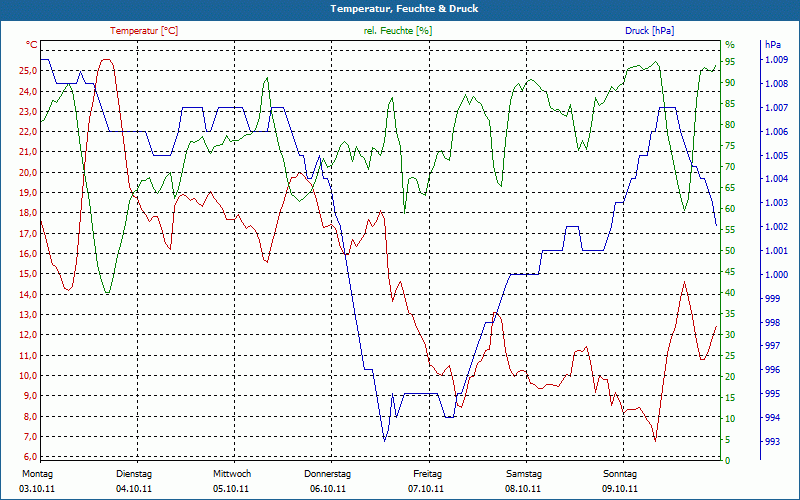Viewport: 800px width, 500px height.
Task: Click the 'Donnerstag' day label
Action: 328,474
